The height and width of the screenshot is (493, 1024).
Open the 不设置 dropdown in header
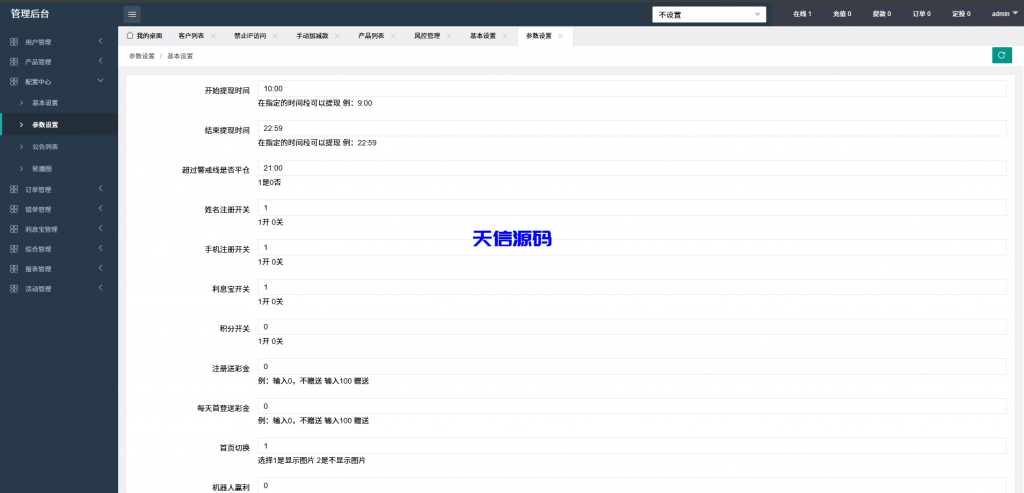coord(709,14)
